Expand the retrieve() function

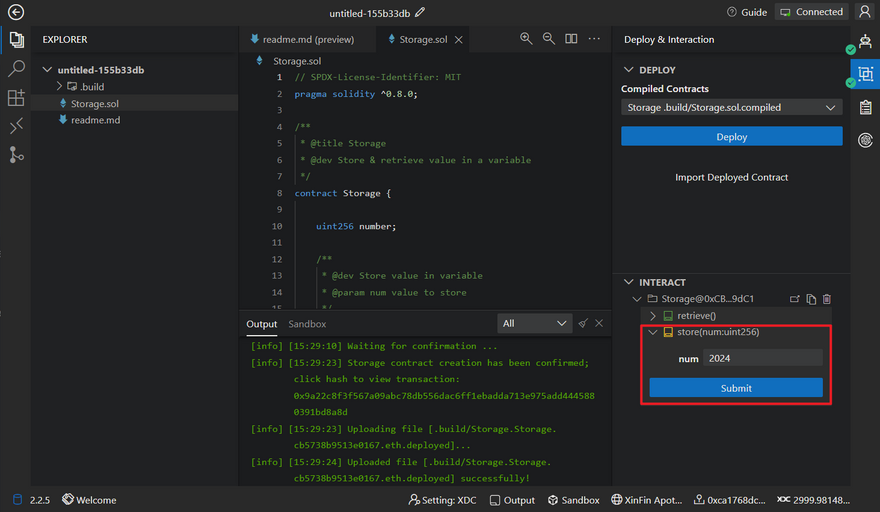click(x=653, y=316)
